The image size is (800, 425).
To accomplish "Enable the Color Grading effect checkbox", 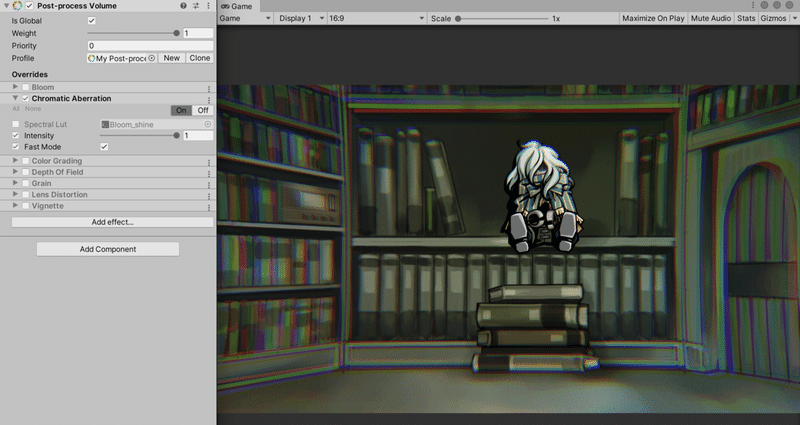I will (26, 161).
